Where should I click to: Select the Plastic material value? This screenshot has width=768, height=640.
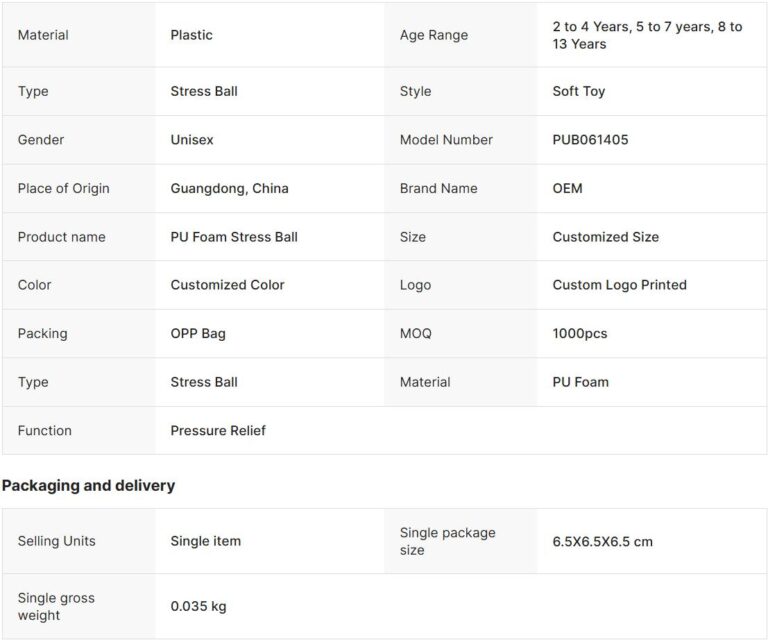[191, 35]
